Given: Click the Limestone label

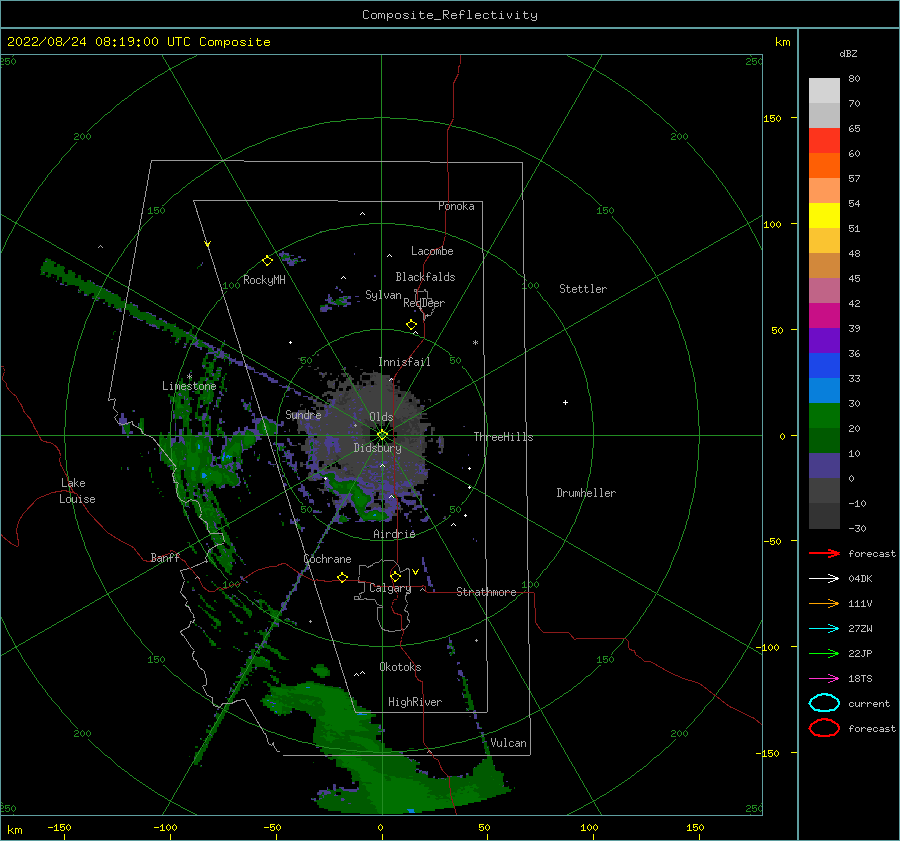Looking at the screenshot, I should [189, 386].
